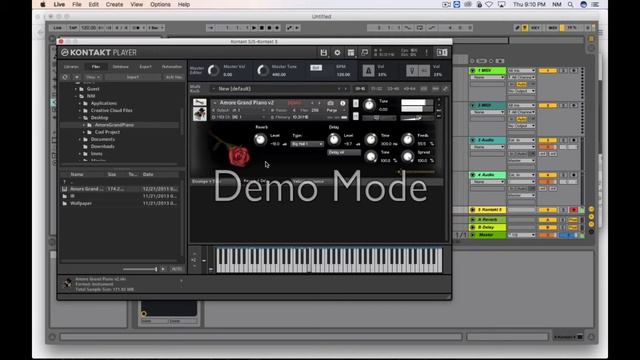Toggle Kontakt rack view layout icon
This screenshot has height=360, width=640.
[x=351, y=53]
